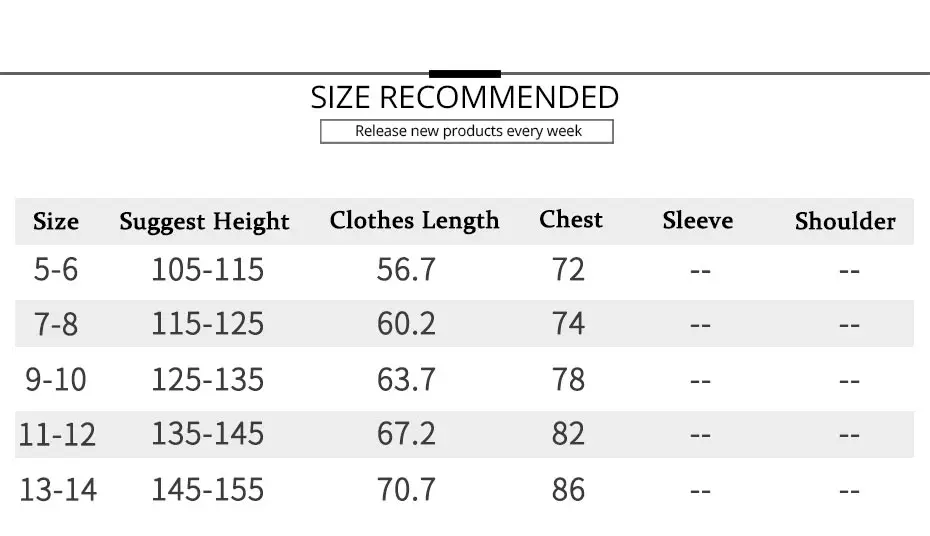
Task: Select the Sleeve column header
Action: click(x=698, y=221)
